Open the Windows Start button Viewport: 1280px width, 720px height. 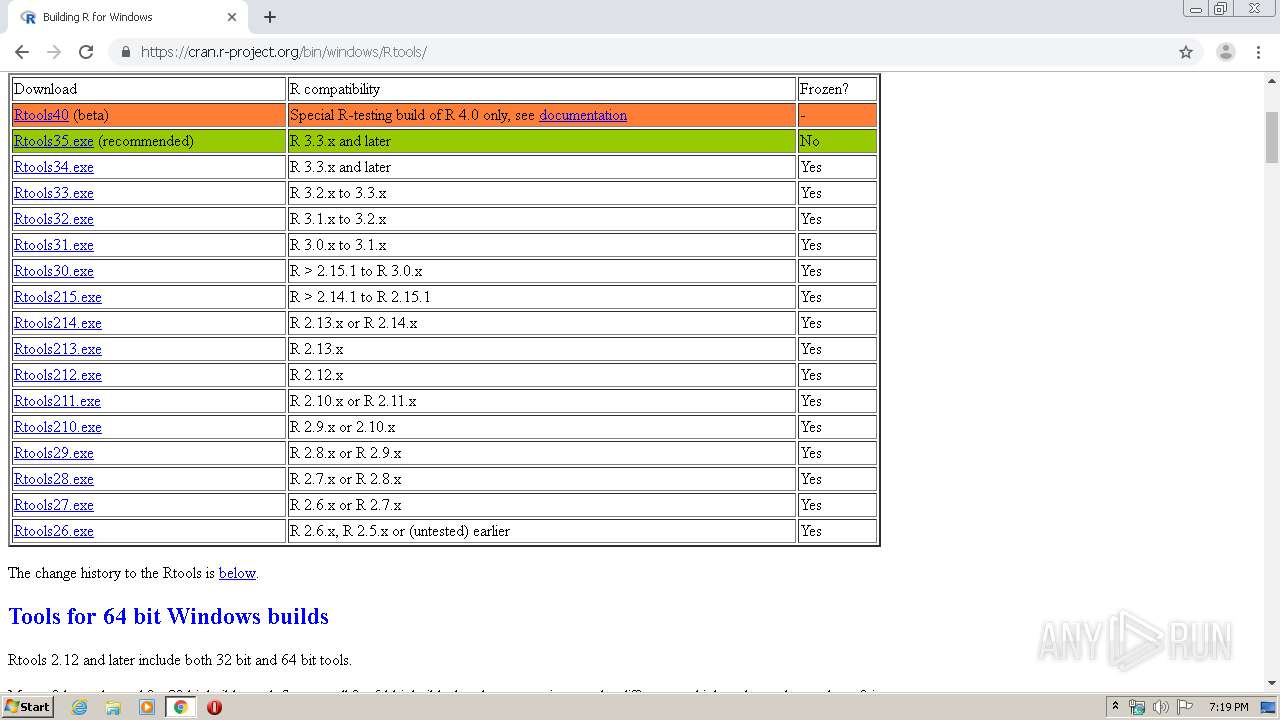tap(28, 707)
